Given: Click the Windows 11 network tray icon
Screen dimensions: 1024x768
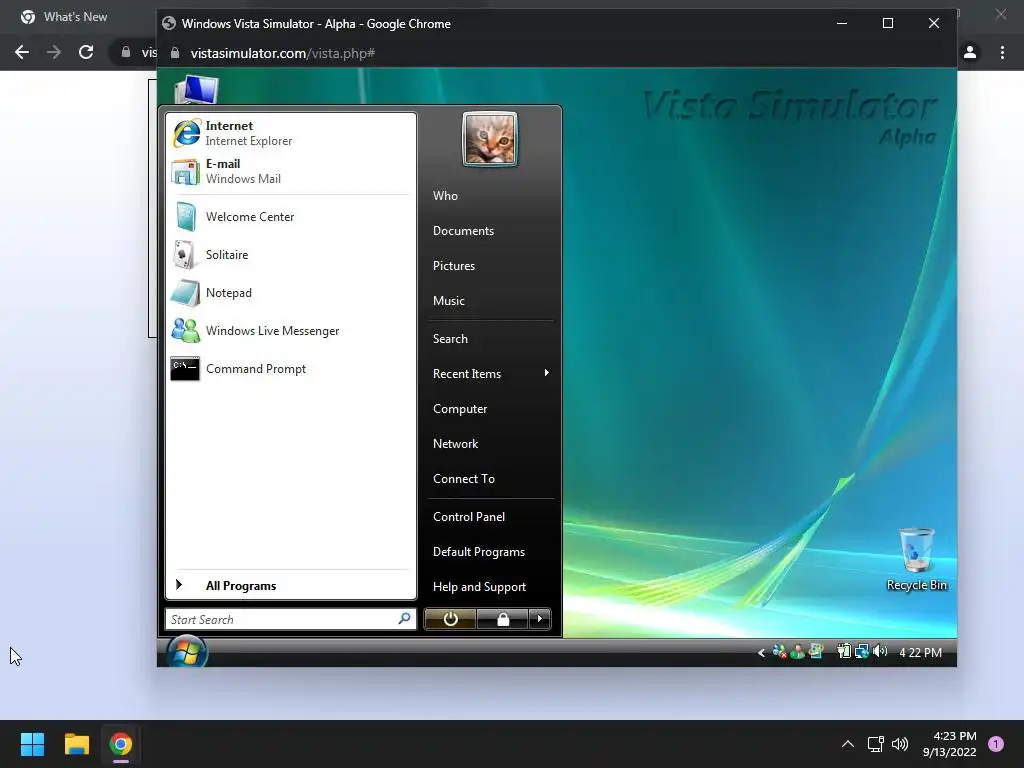Looking at the screenshot, I should tap(875, 744).
